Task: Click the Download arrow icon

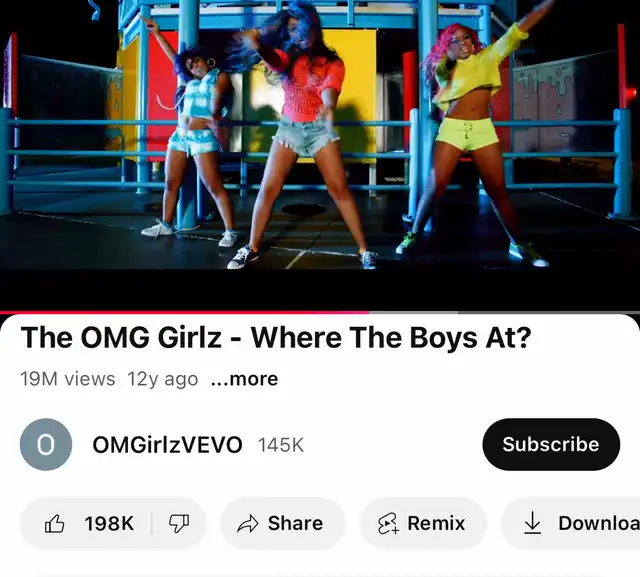Action: [532, 523]
